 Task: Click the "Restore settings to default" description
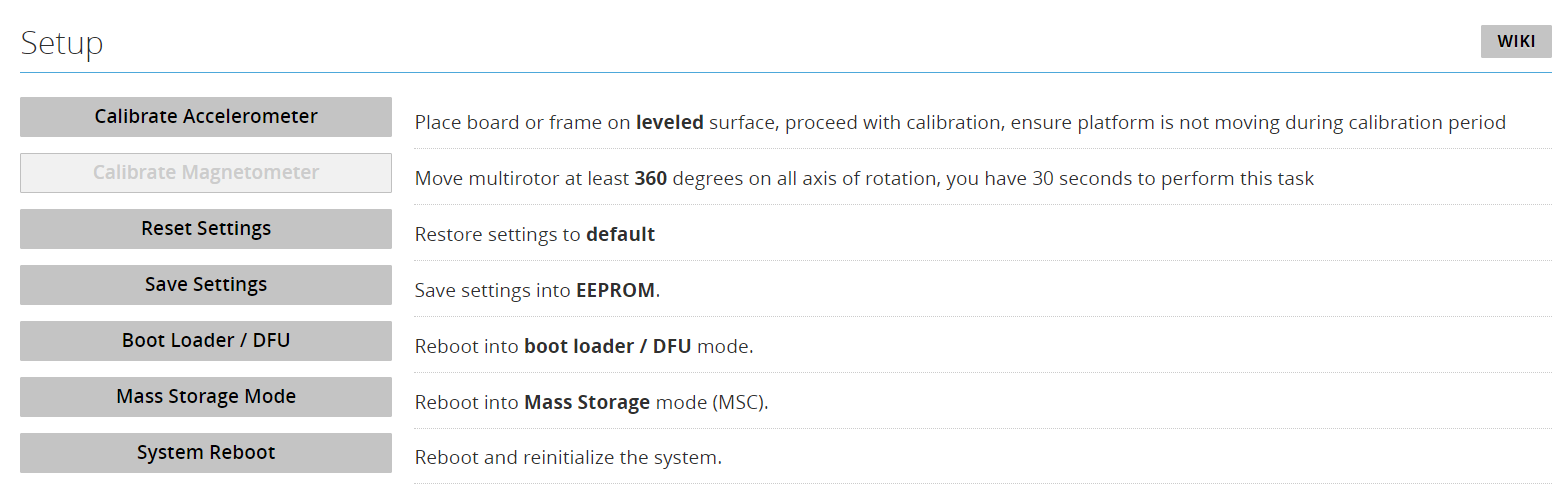[x=534, y=235]
